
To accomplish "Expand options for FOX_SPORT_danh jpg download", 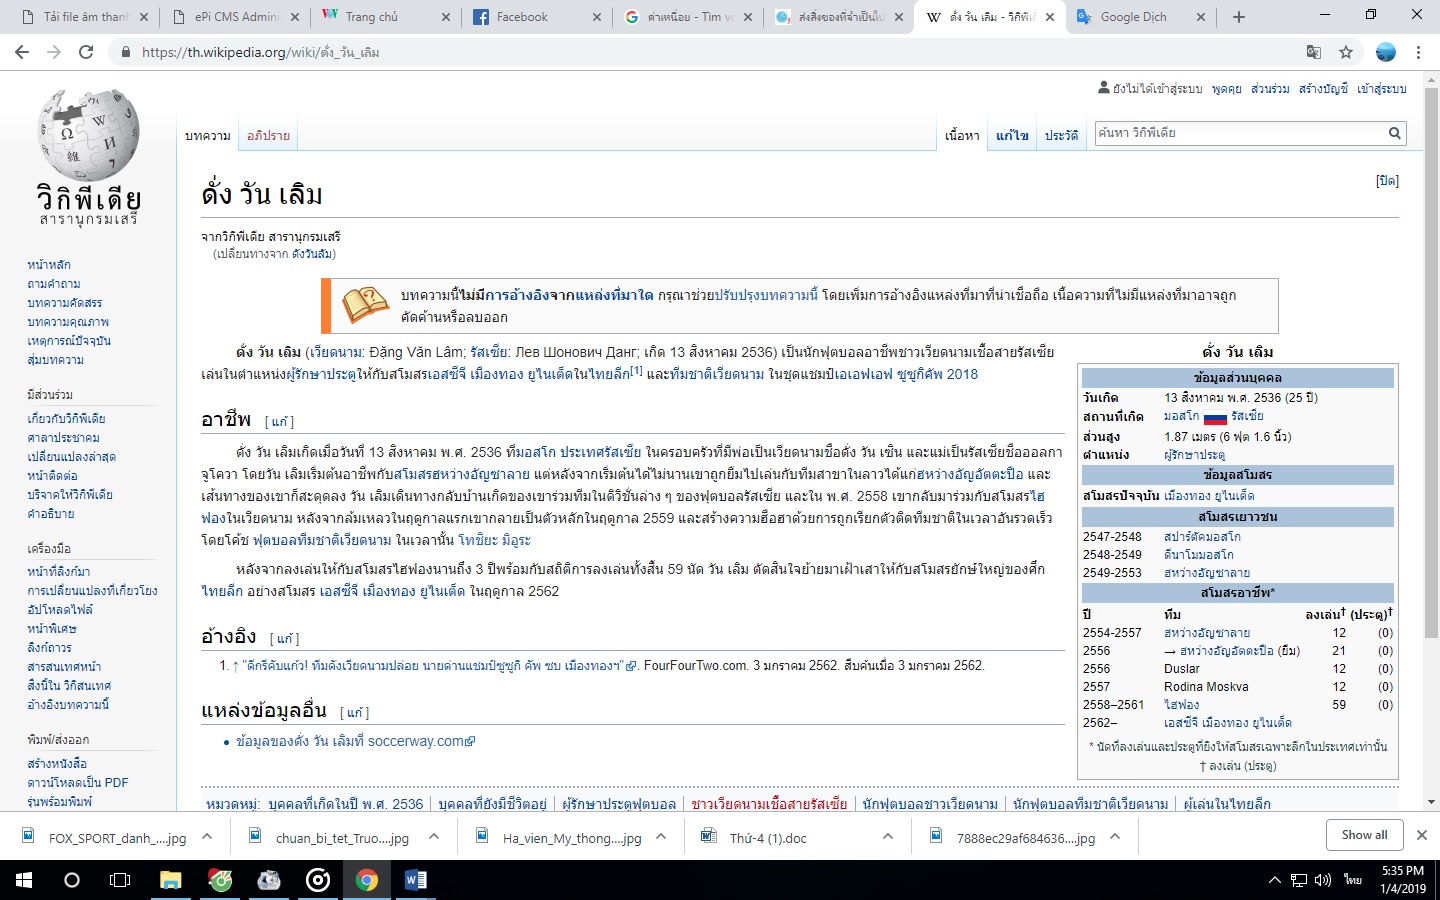I will tap(207, 837).
